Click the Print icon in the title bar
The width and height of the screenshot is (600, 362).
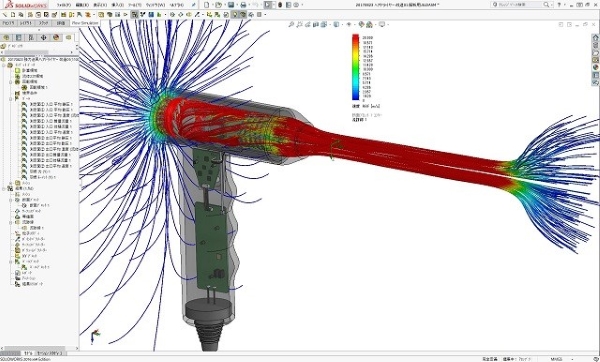243,5
